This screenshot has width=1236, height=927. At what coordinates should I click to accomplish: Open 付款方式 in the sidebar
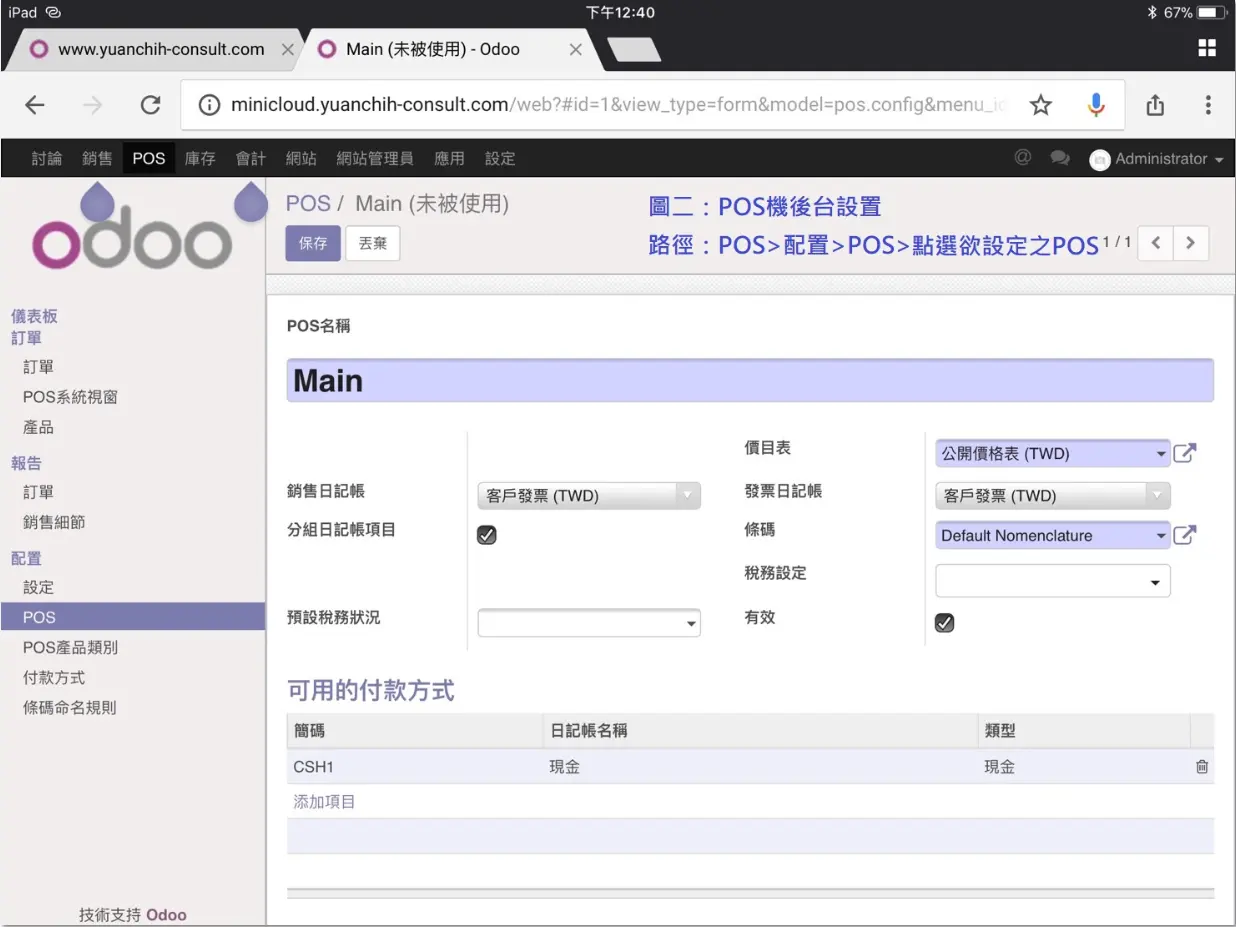point(54,677)
